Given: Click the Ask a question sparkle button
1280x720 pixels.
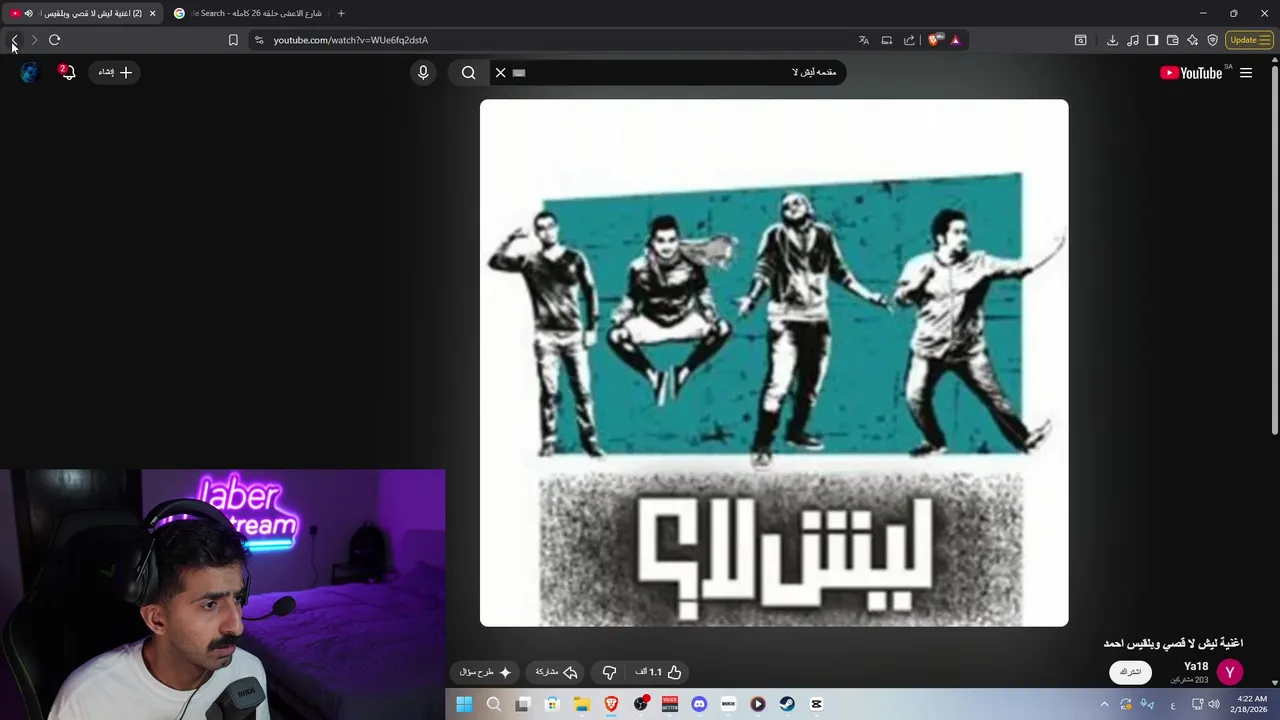Looking at the screenshot, I should pos(485,672).
